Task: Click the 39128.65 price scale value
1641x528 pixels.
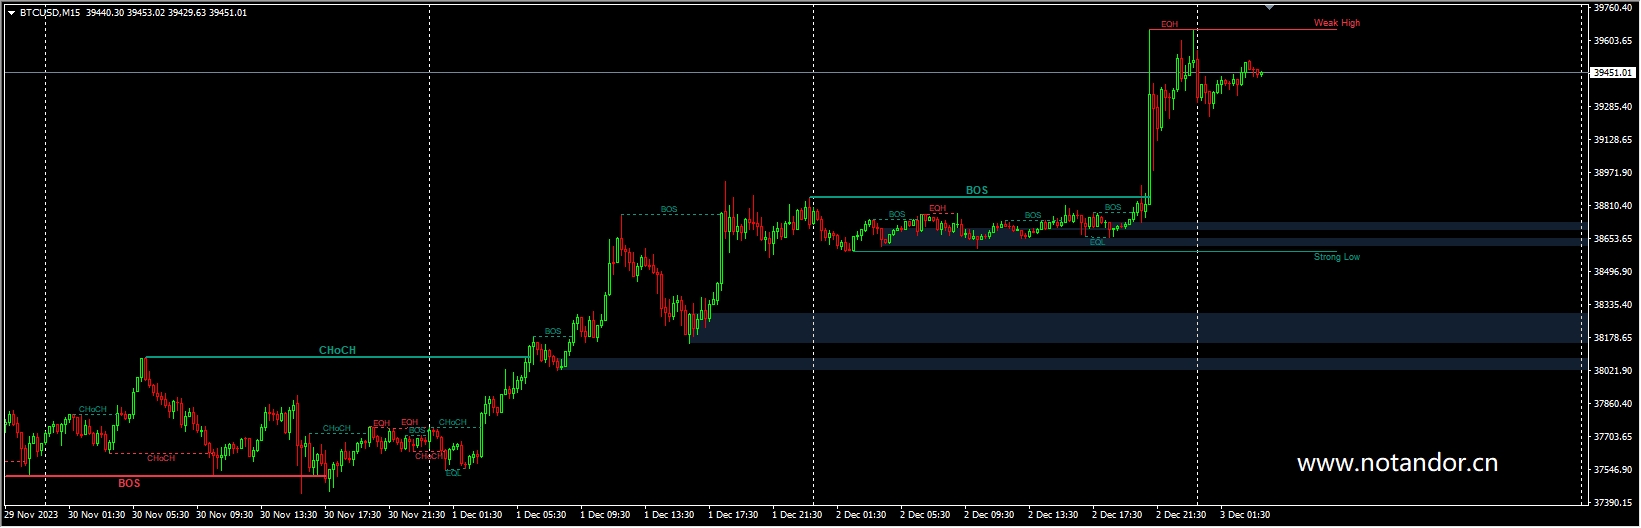Action: [x=1612, y=140]
